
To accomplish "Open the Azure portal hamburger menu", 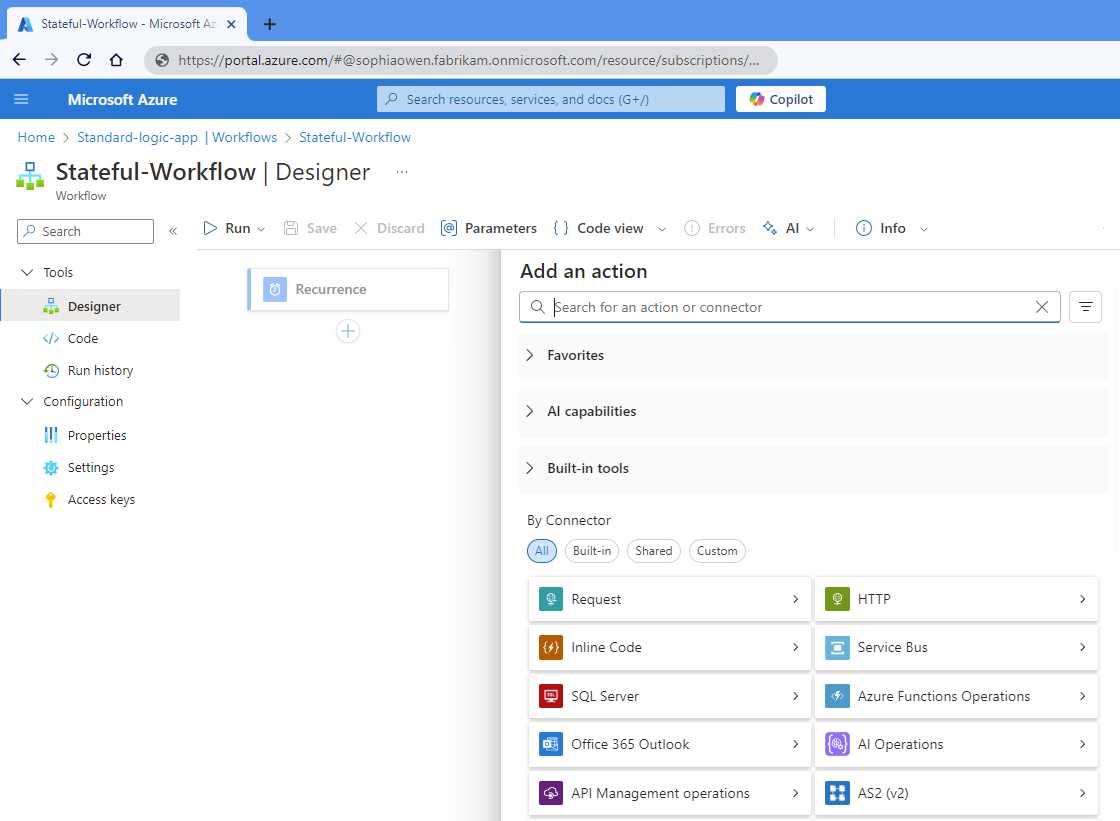I will coord(21,99).
